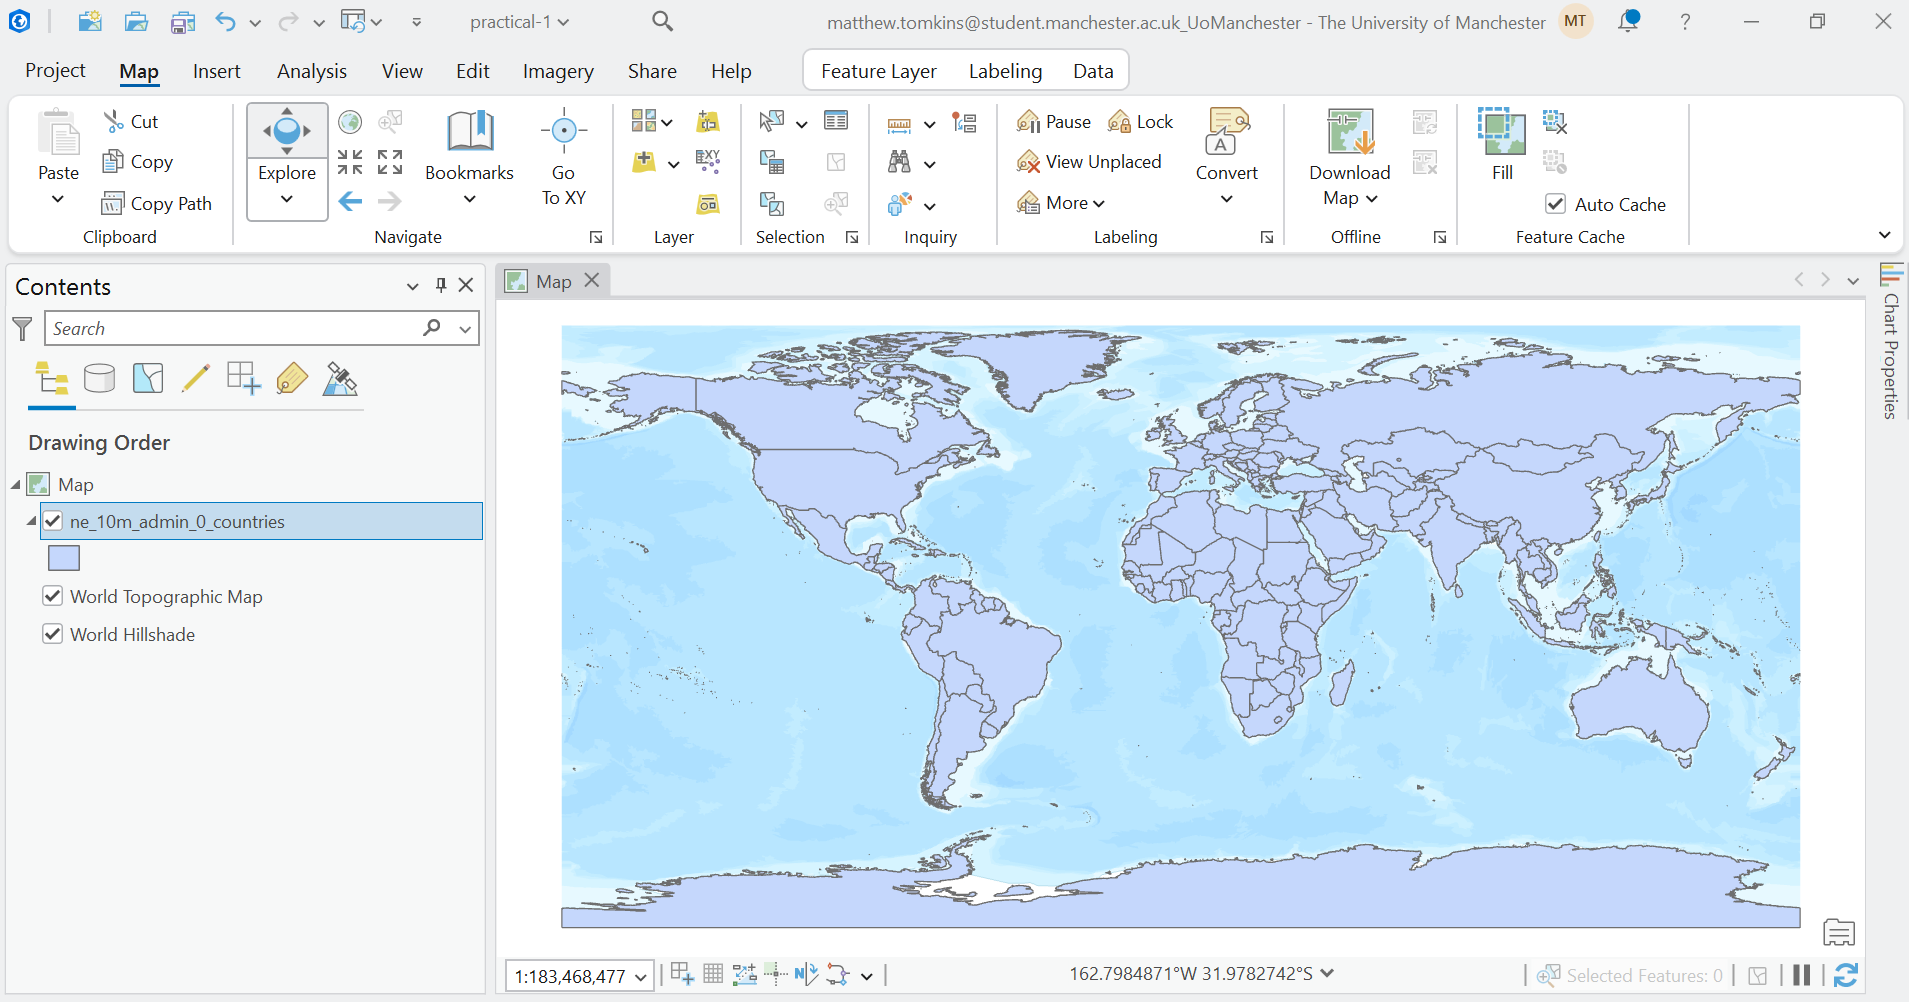Click View Unplaced labels

pyautogui.click(x=1089, y=162)
